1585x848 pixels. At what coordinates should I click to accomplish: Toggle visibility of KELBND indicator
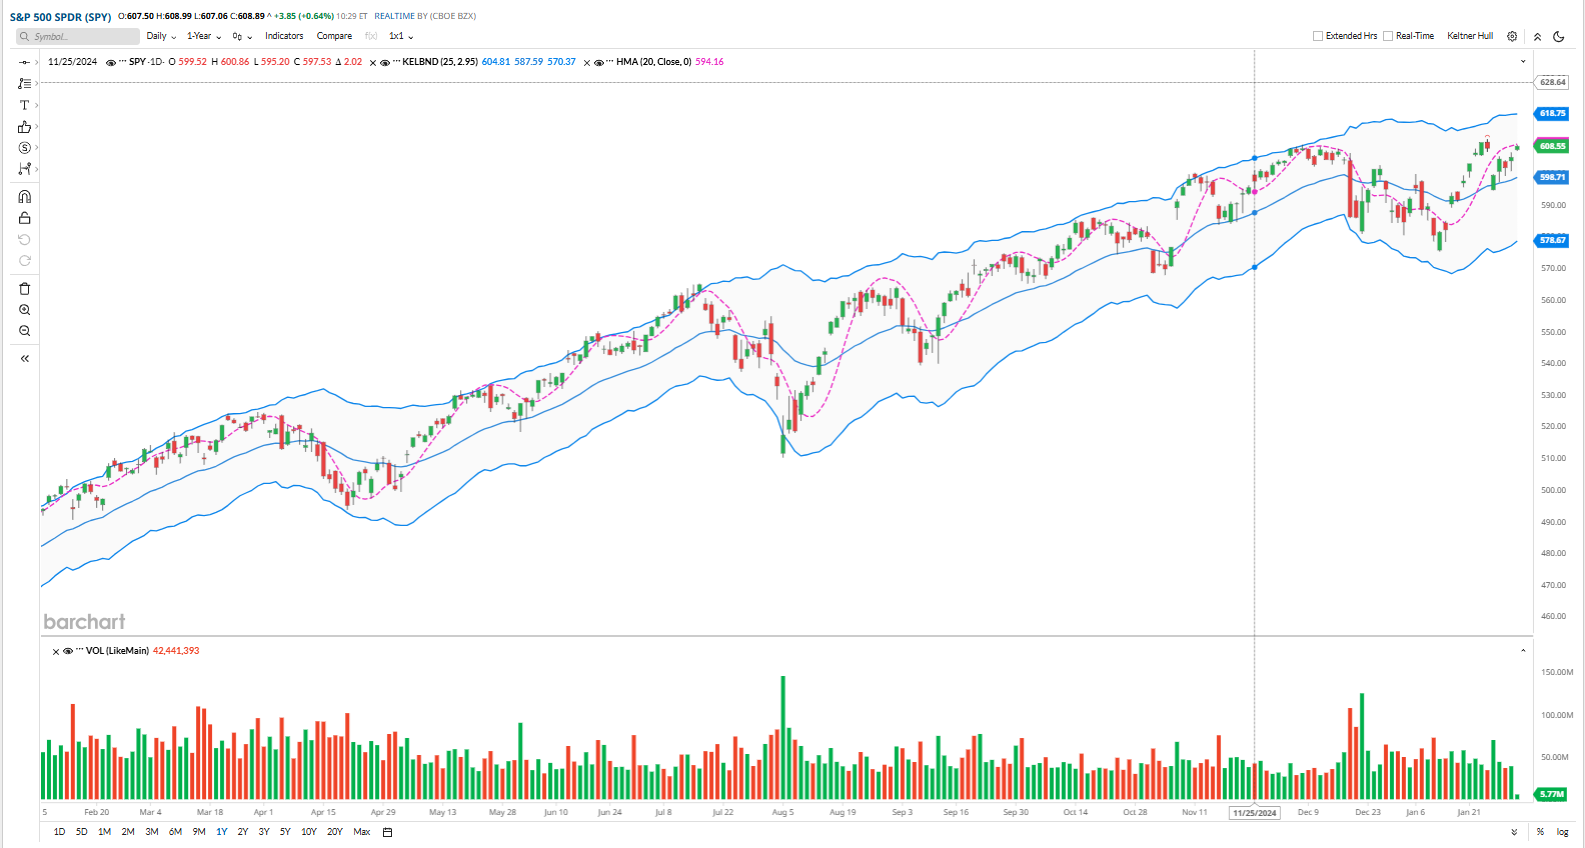[385, 62]
